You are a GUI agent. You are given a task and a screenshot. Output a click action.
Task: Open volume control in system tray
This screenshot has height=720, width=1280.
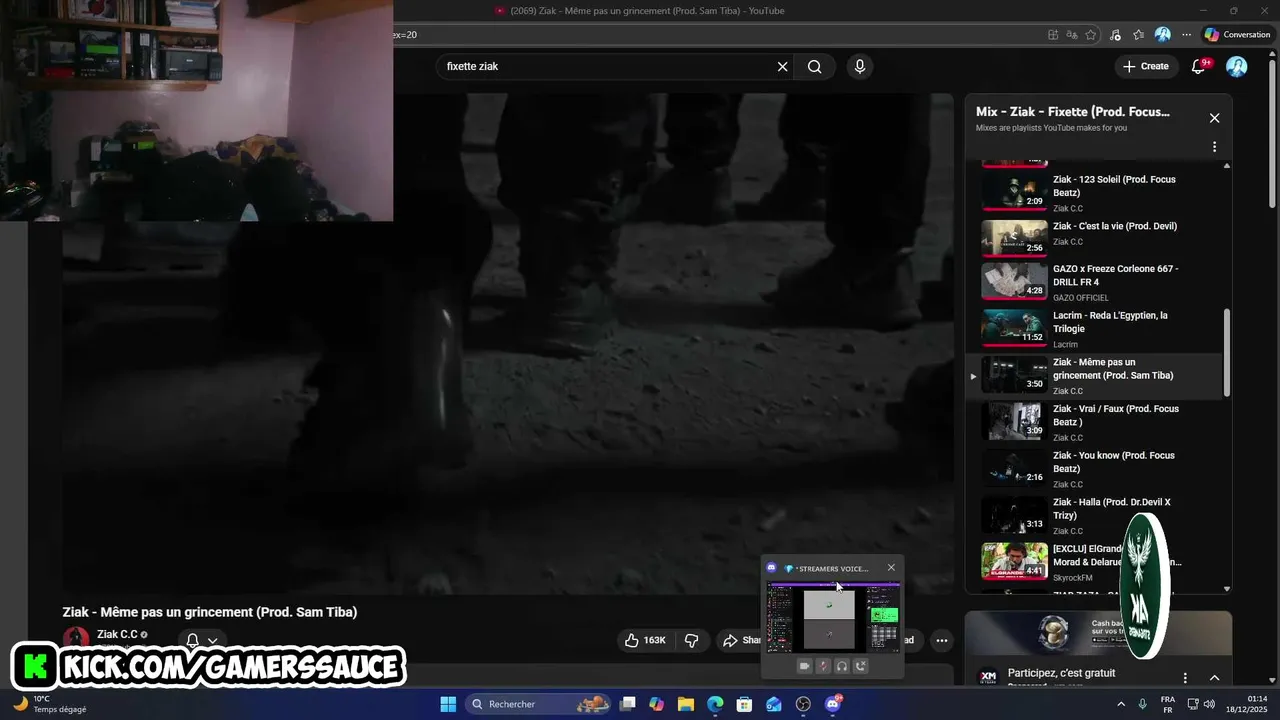1209,704
